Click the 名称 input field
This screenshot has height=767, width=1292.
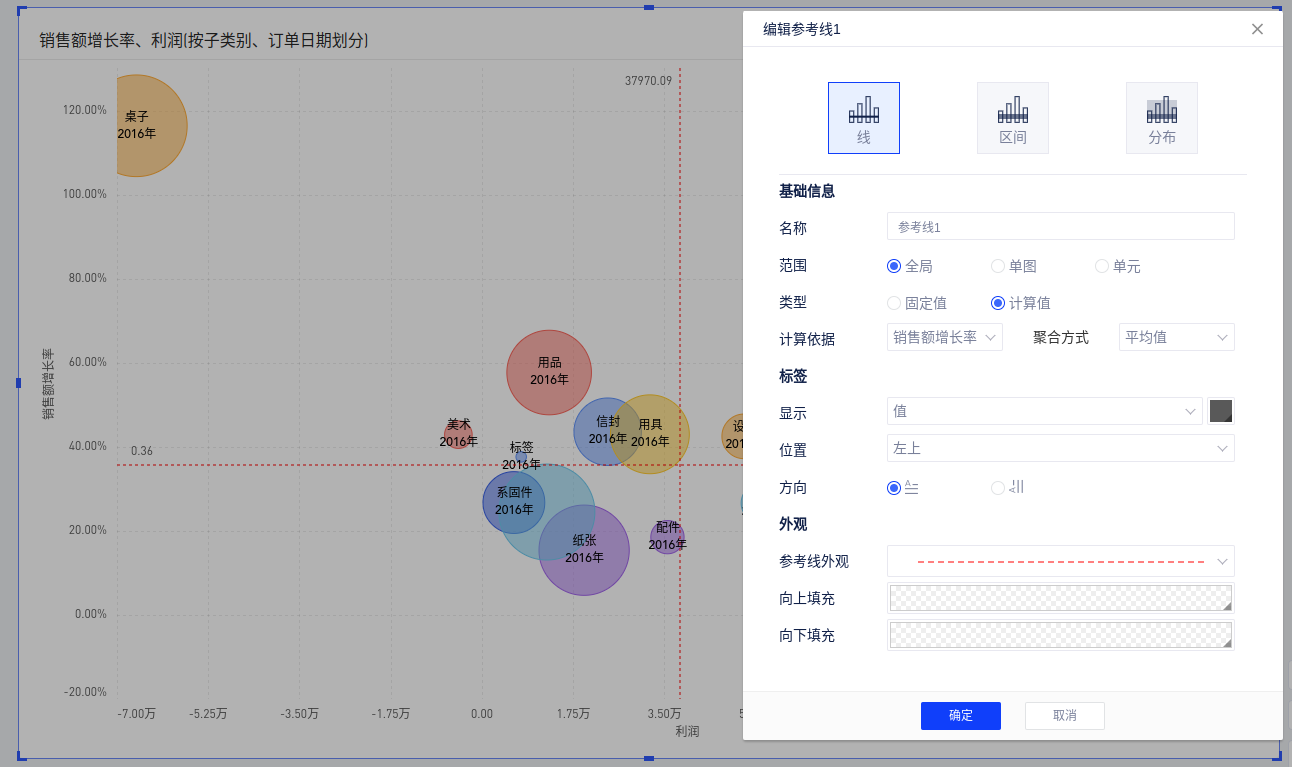[1060, 227]
